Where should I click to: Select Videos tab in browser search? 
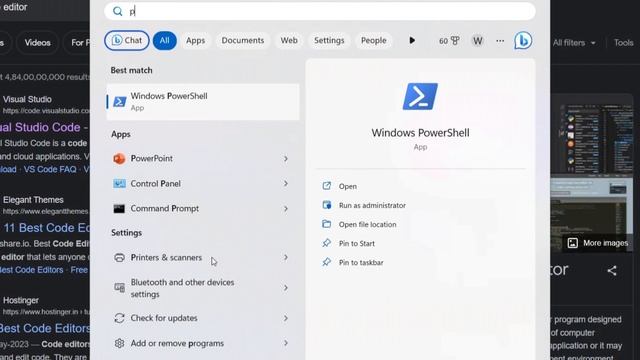coord(38,42)
